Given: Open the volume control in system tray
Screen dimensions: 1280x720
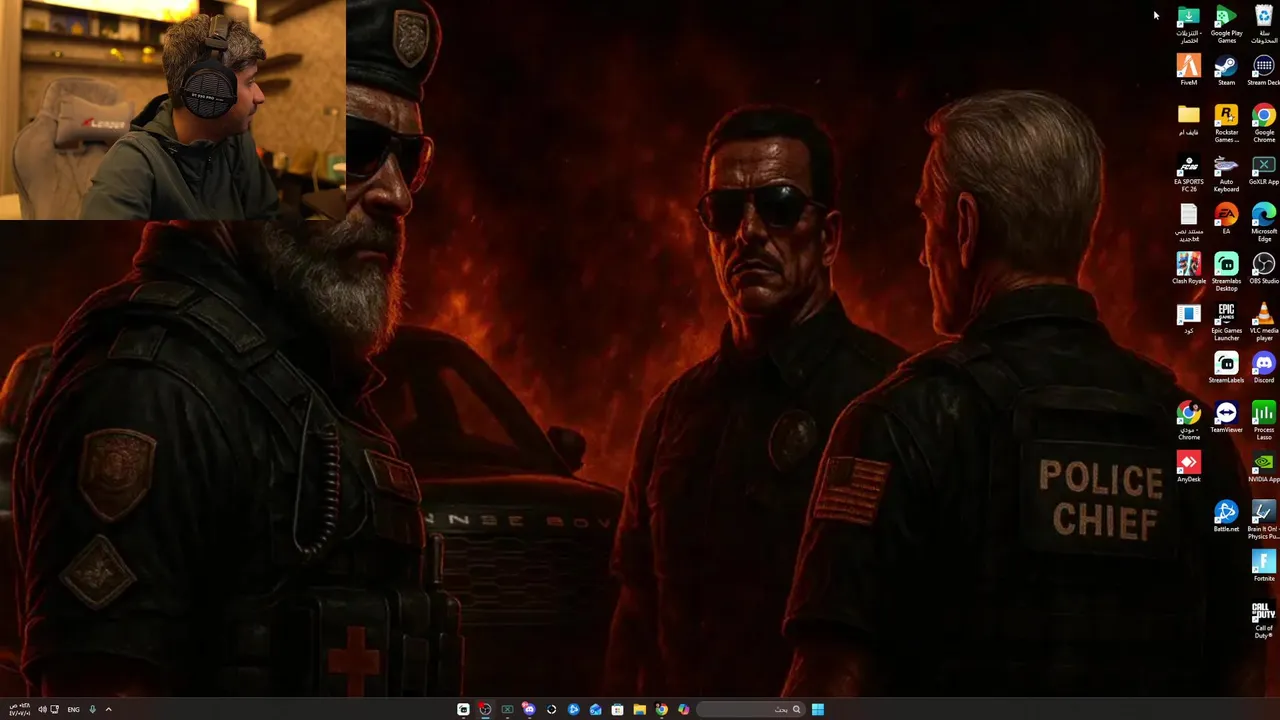Looking at the screenshot, I should pos(42,709).
